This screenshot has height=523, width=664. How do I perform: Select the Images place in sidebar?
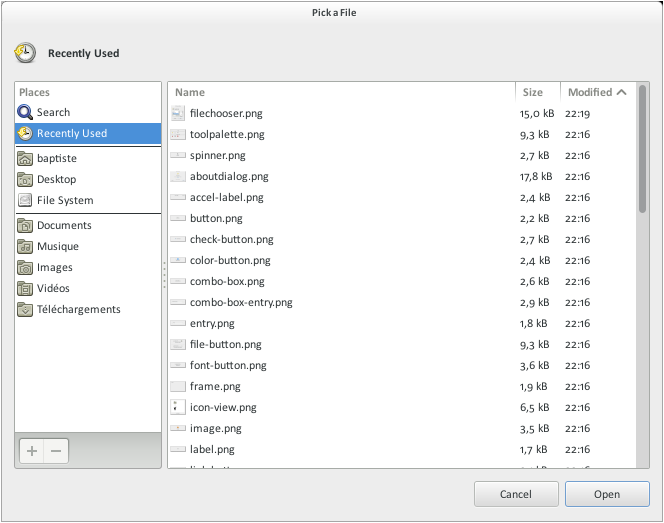tap(55, 268)
